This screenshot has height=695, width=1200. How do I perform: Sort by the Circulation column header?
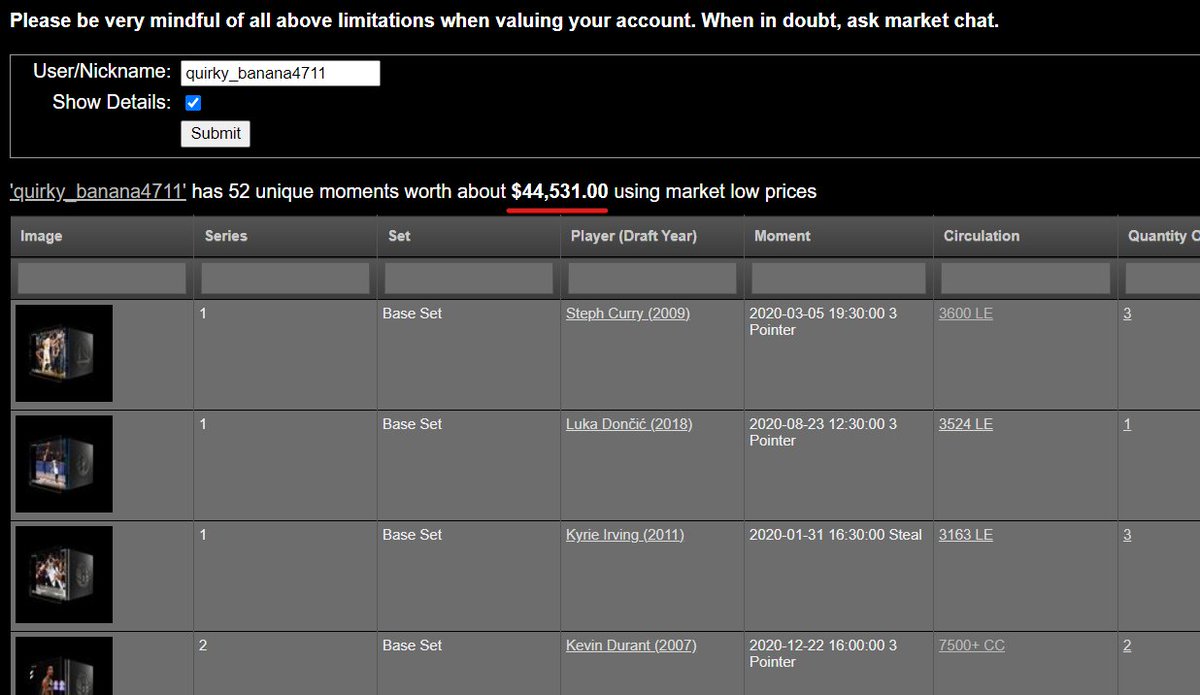(1025, 236)
